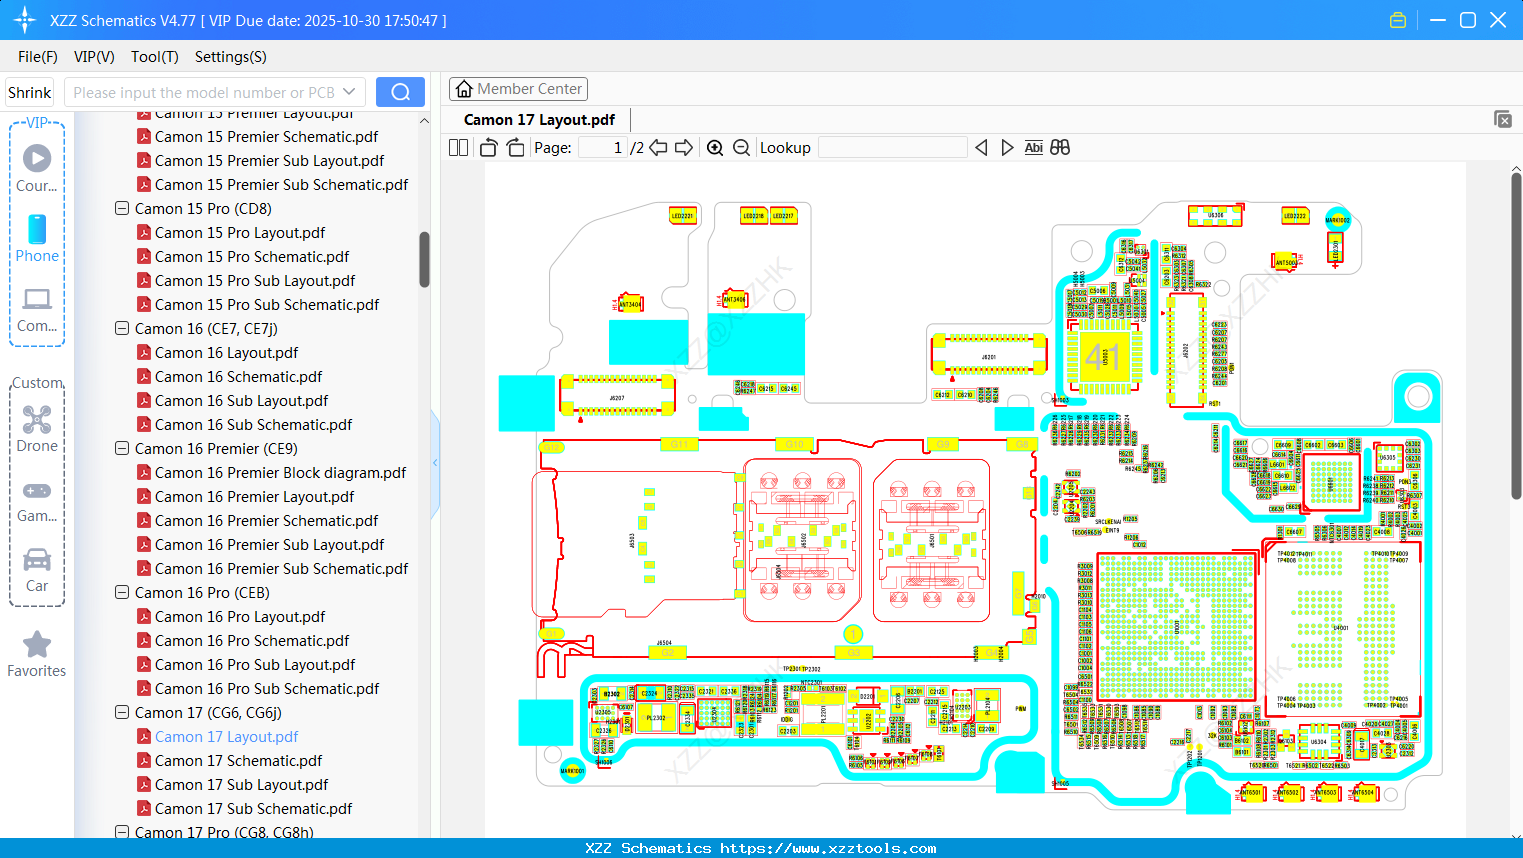Zoom out of the layout
This screenshot has height=858, width=1523.
pyautogui.click(x=741, y=148)
